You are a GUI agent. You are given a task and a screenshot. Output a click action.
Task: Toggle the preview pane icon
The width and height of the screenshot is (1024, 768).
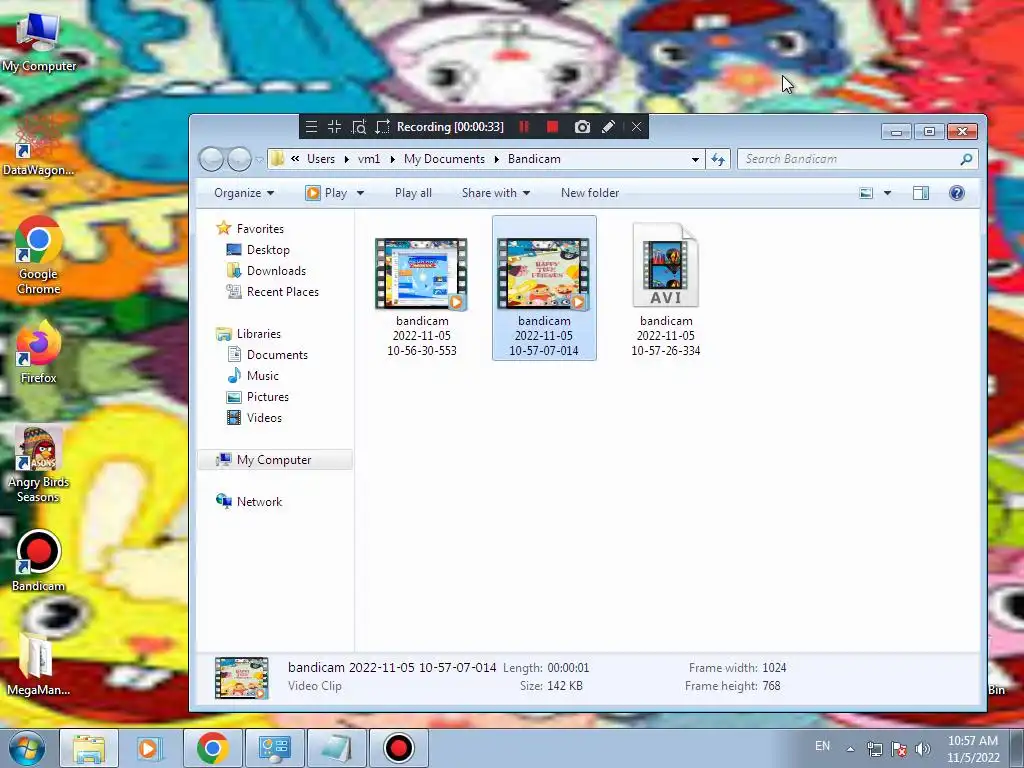tap(921, 193)
